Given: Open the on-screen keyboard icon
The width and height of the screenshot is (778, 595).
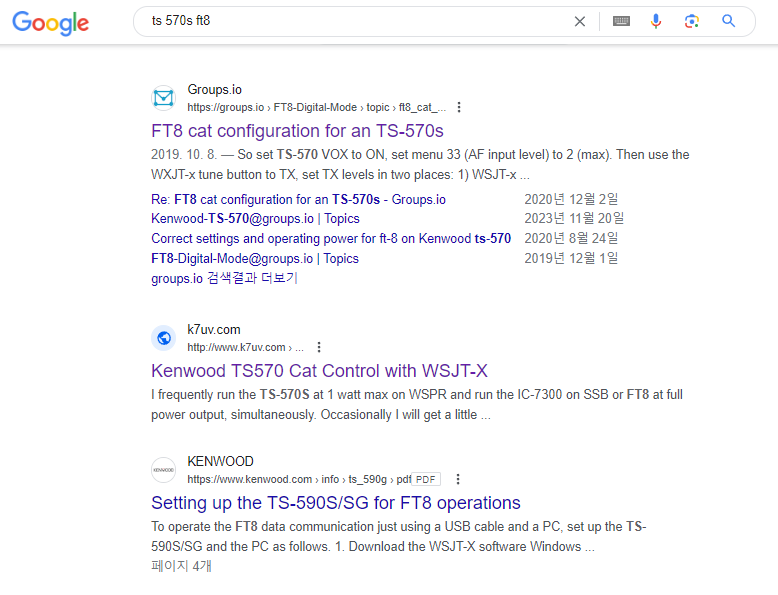Looking at the screenshot, I should pyautogui.click(x=621, y=21).
